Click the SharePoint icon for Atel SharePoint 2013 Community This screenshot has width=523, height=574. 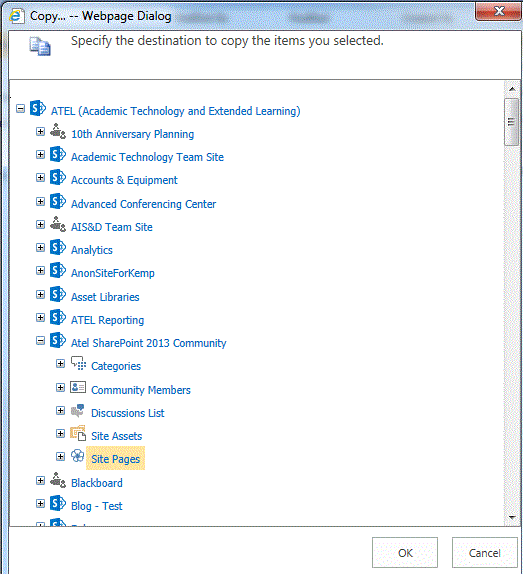[x=58, y=340]
